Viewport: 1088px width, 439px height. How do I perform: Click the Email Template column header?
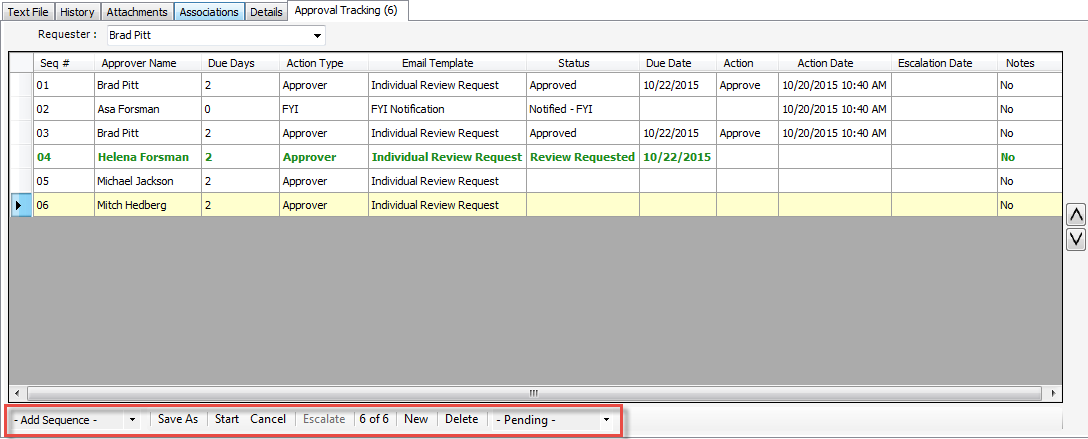tap(447, 63)
